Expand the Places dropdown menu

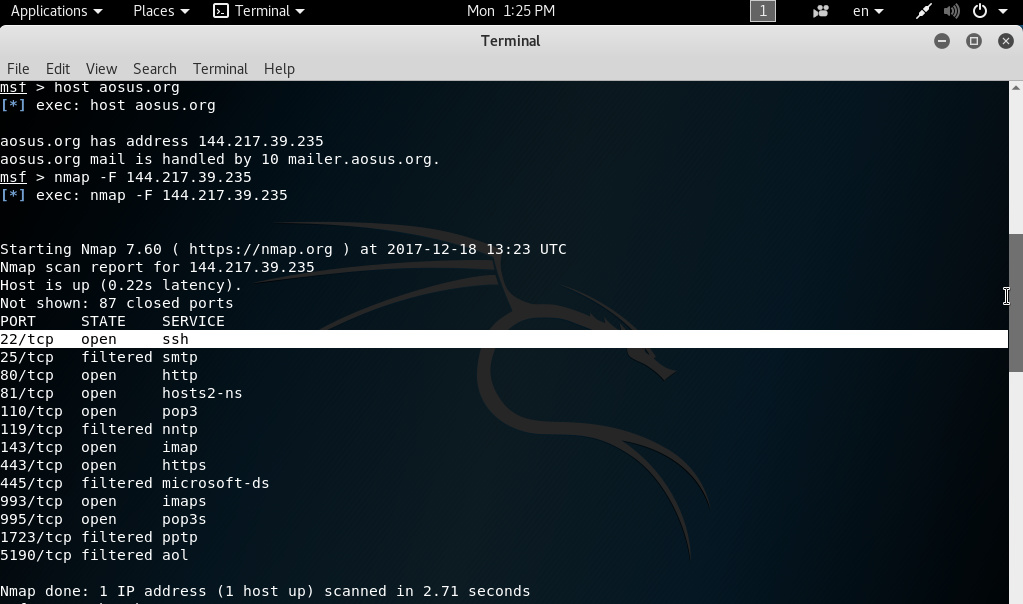pyautogui.click(x=161, y=11)
